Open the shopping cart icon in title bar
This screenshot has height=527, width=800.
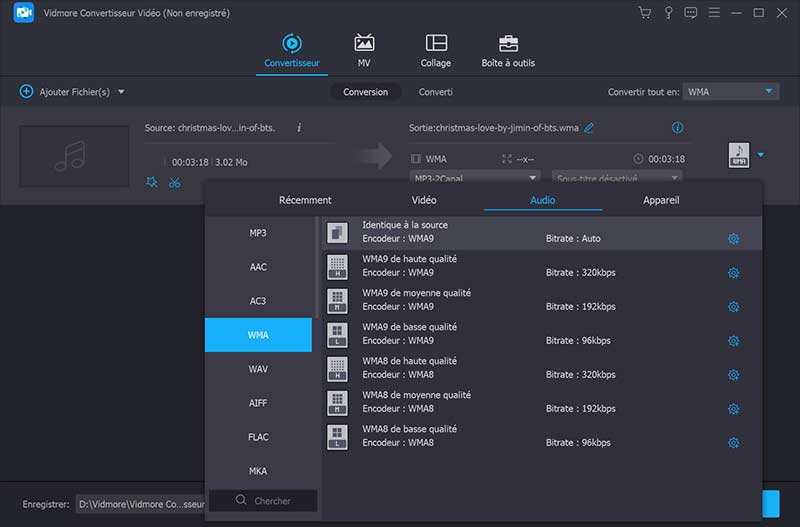[644, 13]
